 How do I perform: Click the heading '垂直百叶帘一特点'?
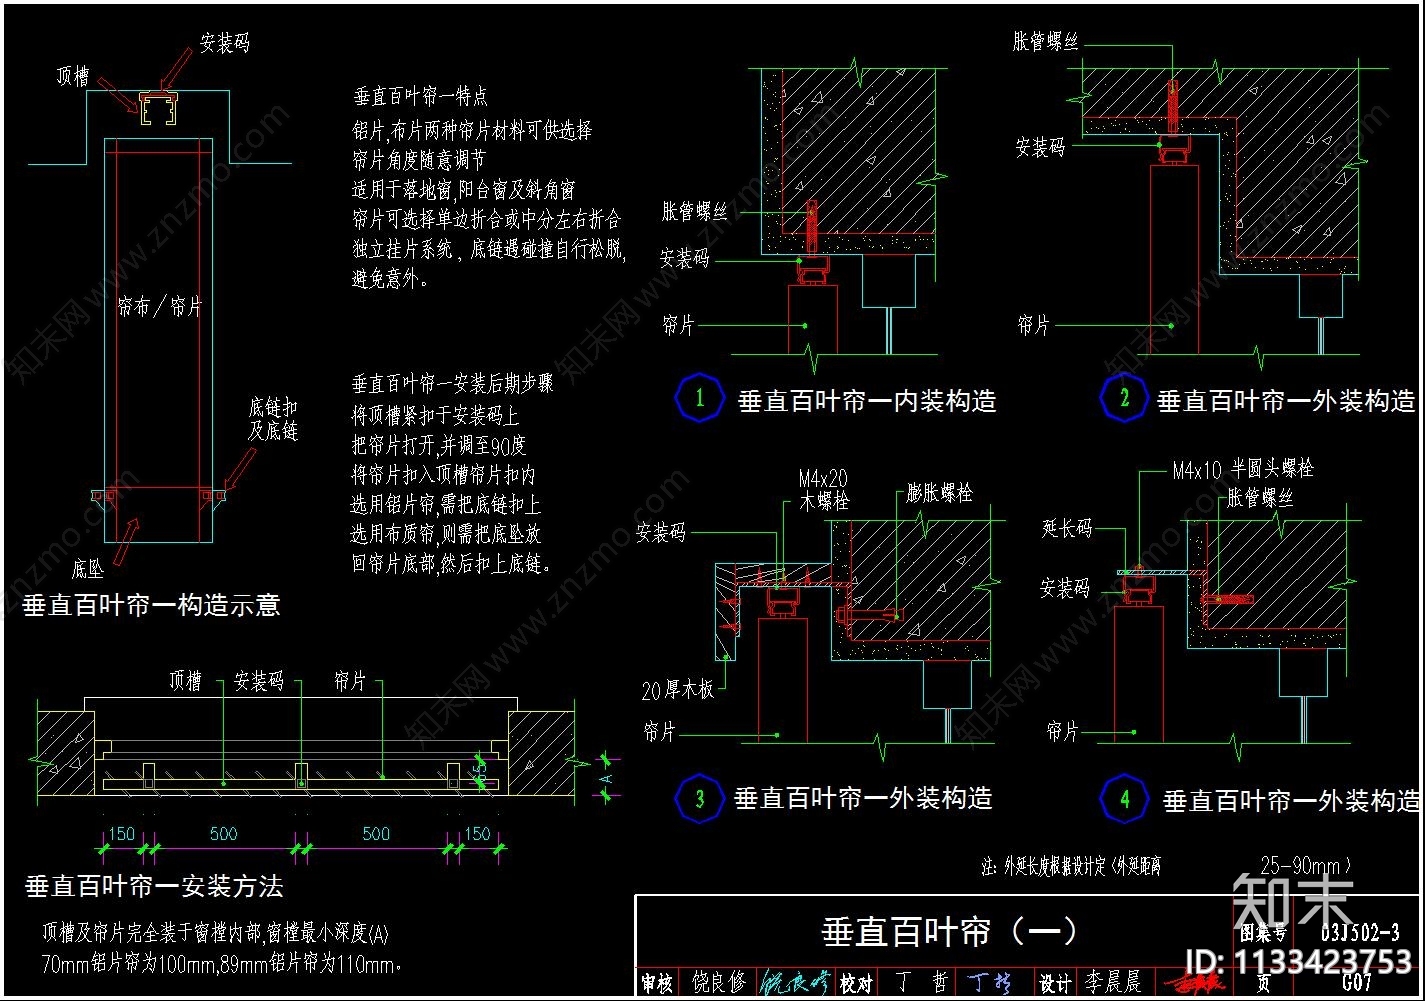tap(420, 97)
